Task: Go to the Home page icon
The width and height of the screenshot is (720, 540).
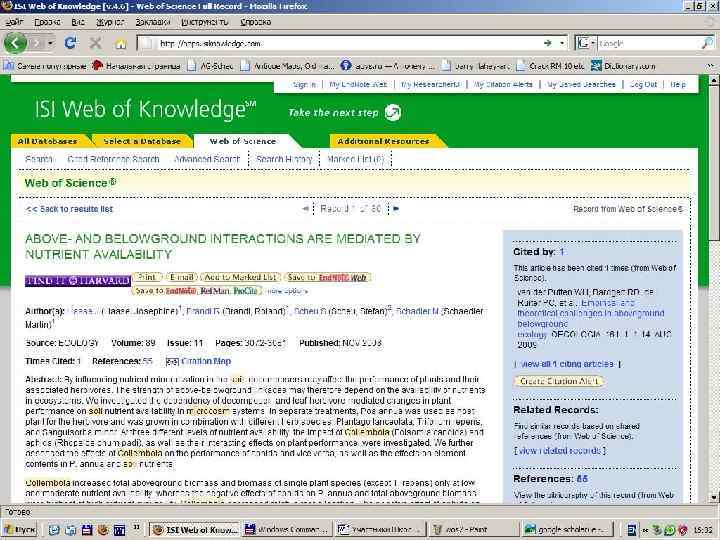Action: point(121,44)
